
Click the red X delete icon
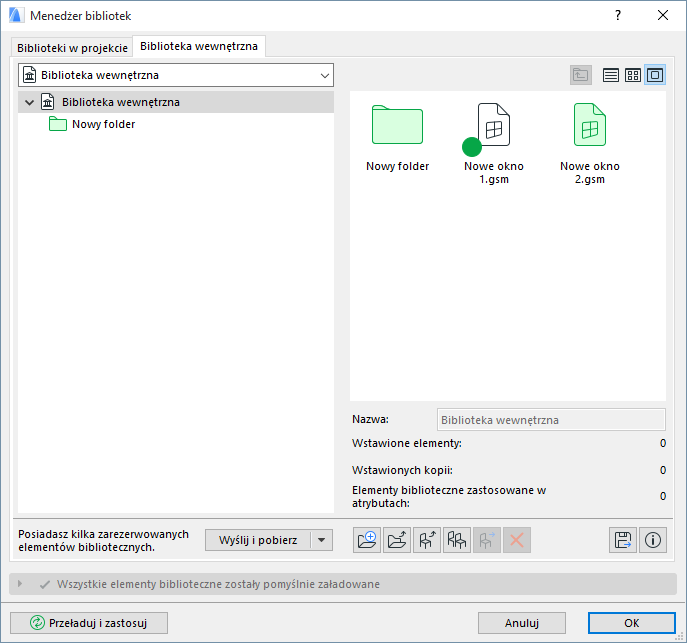[517, 540]
